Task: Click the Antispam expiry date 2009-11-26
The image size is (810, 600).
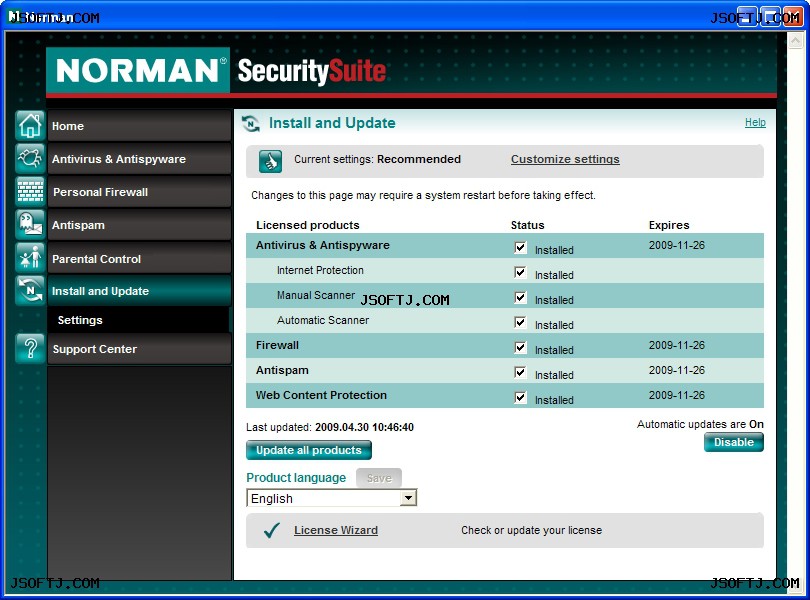Action: (677, 370)
